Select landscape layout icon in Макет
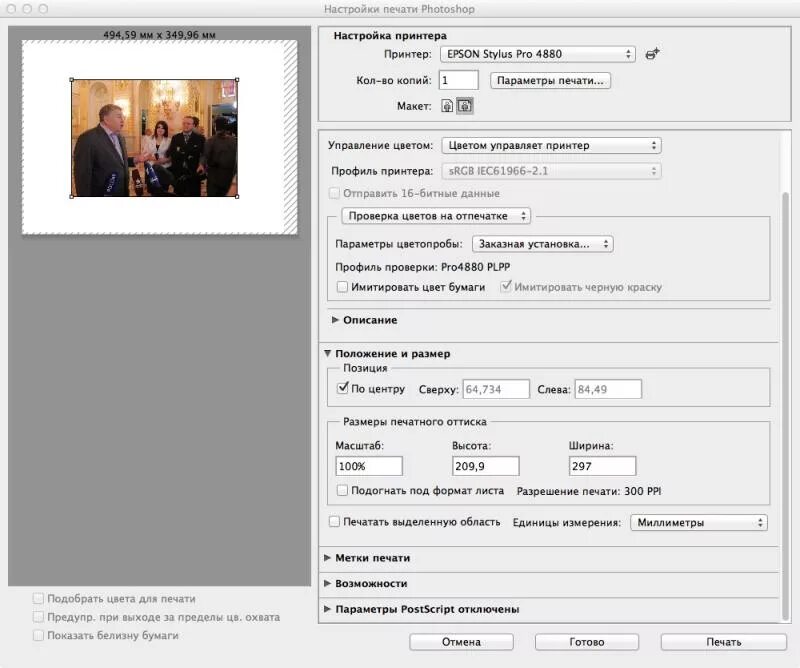Viewport: 800px width, 668px height. pyautogui.click(x=464, y=106)
